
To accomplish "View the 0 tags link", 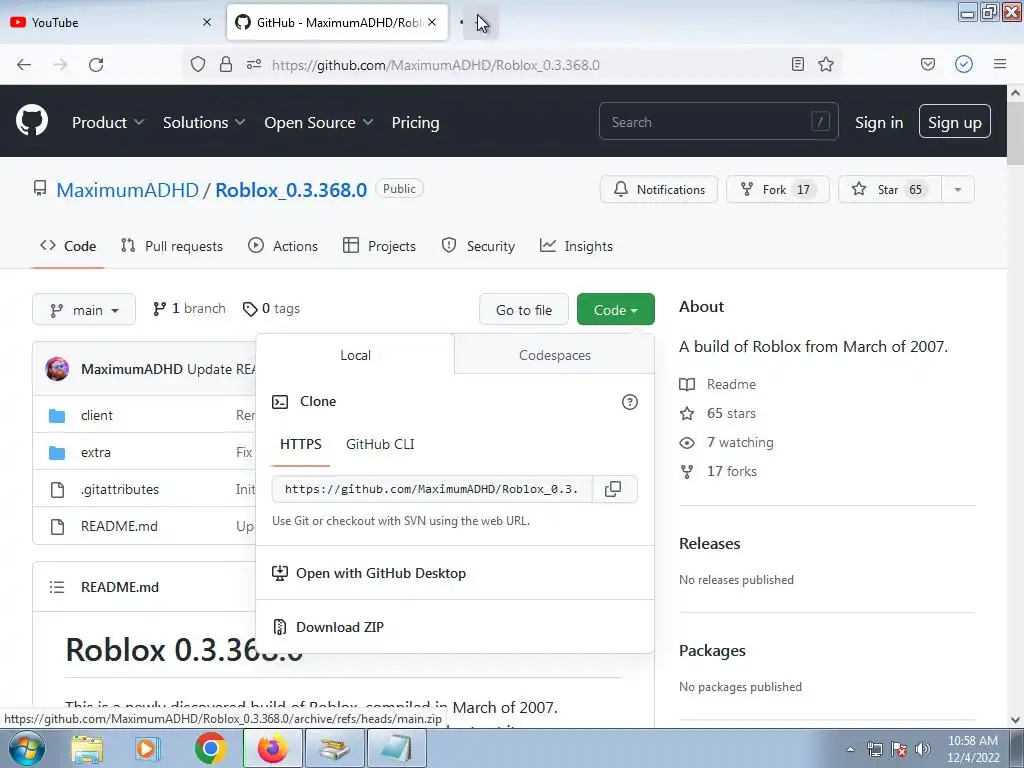I will point(271,308).
